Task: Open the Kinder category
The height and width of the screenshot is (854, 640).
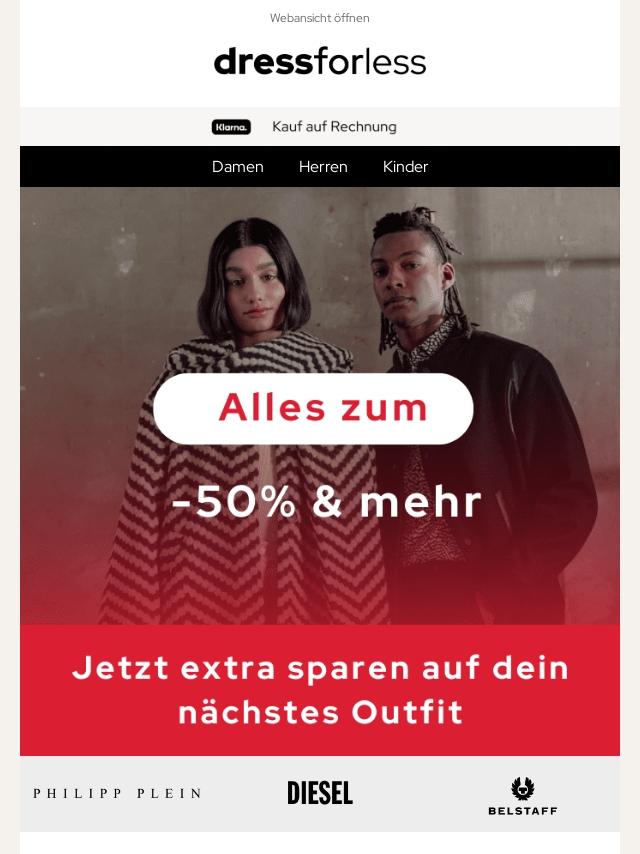Action: 405,167
